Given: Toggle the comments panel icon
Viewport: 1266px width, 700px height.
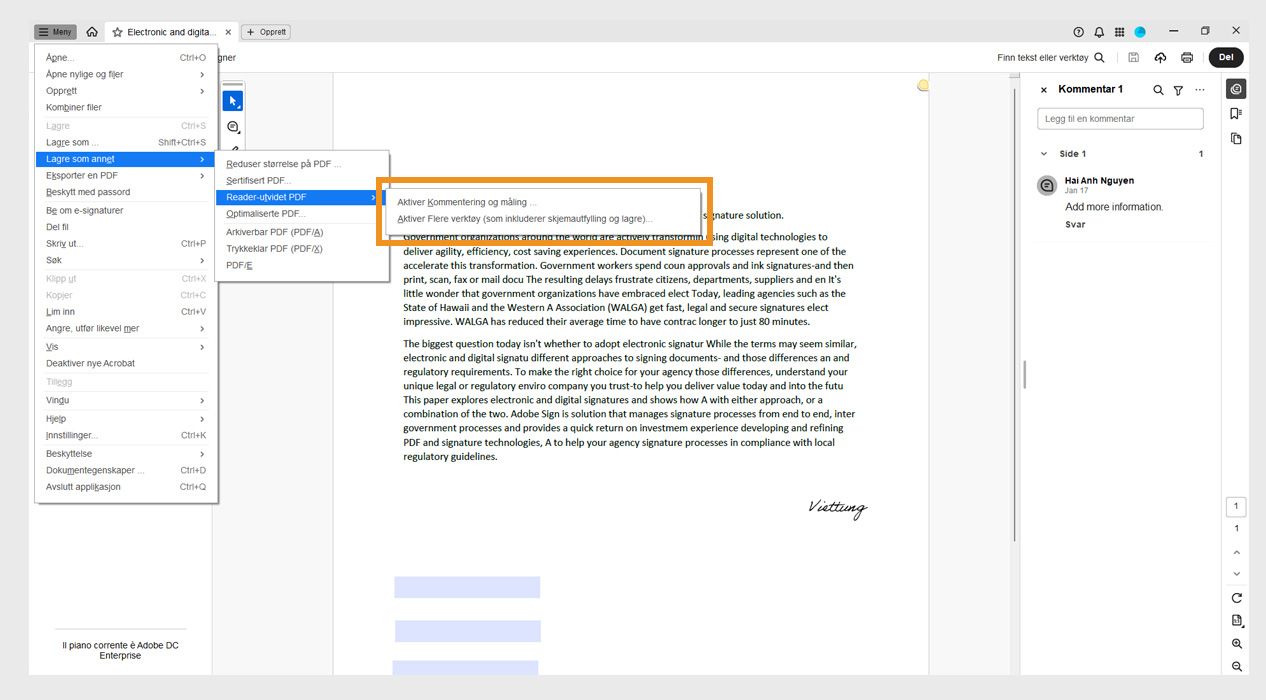Looking at the screenshot, I should point(1236,88).
